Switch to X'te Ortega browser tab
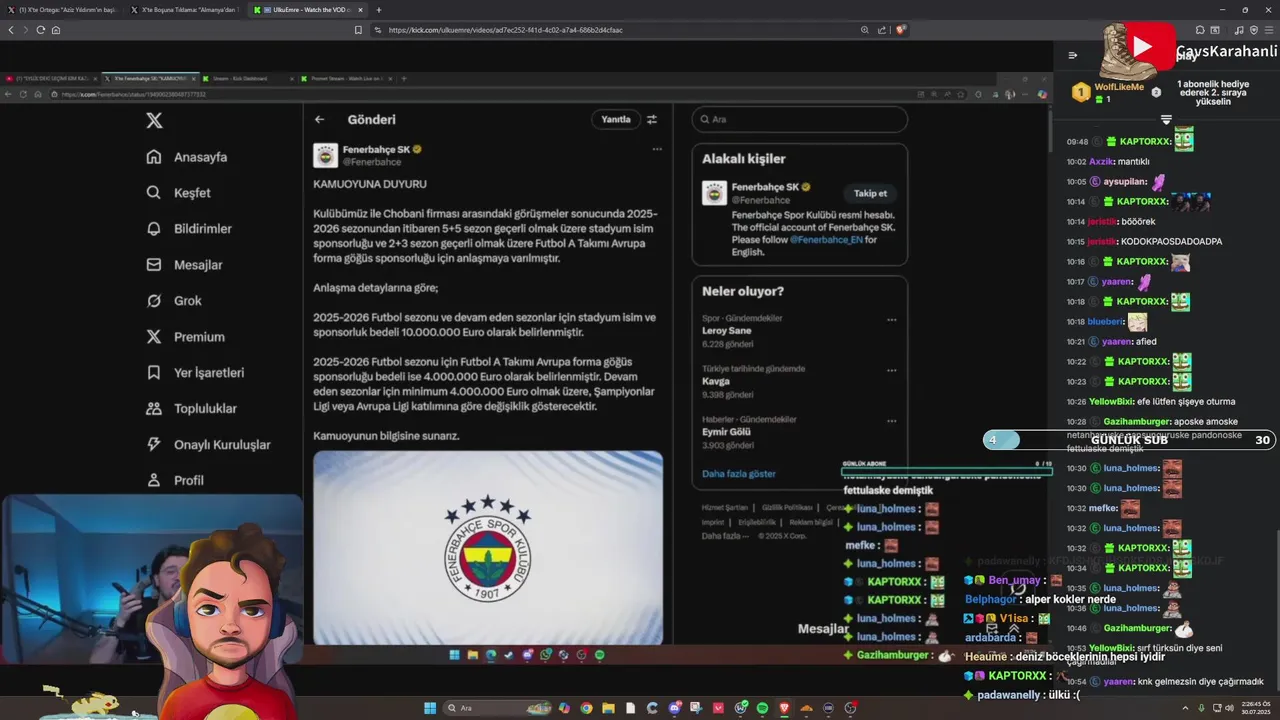Viewport: 1280px width, 720px height. point(63,10)
